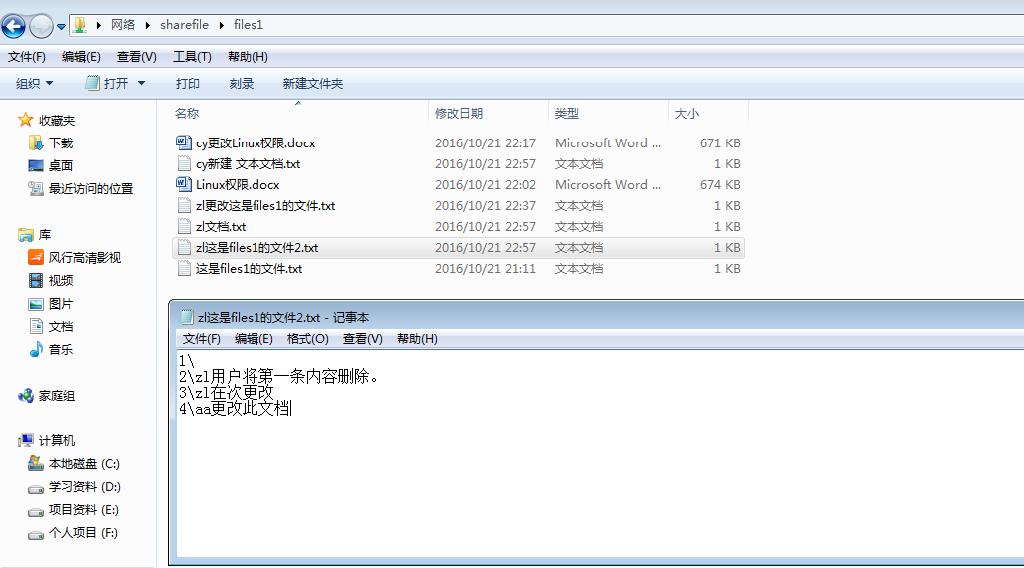Click date 2016/10/21 21:11 cell
The width and height of the screenshot is (1024, 568).
(x=485, y=268)
